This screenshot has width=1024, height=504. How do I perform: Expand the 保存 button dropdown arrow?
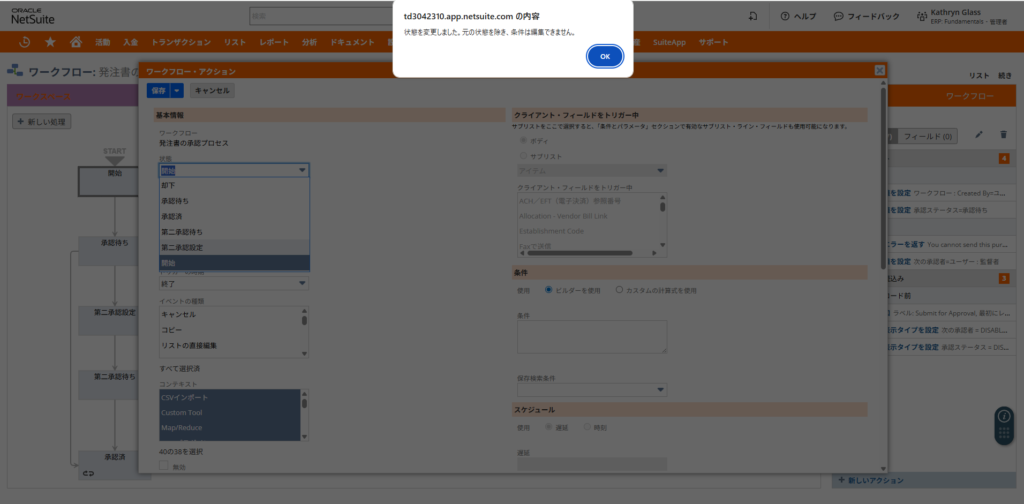(x=177, y=90)
